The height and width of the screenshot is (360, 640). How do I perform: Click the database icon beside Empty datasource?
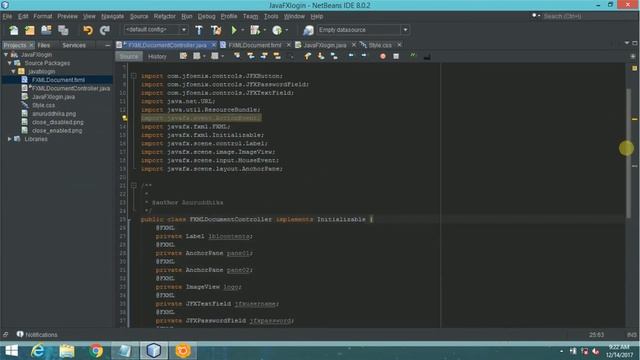tap(308, 30)
